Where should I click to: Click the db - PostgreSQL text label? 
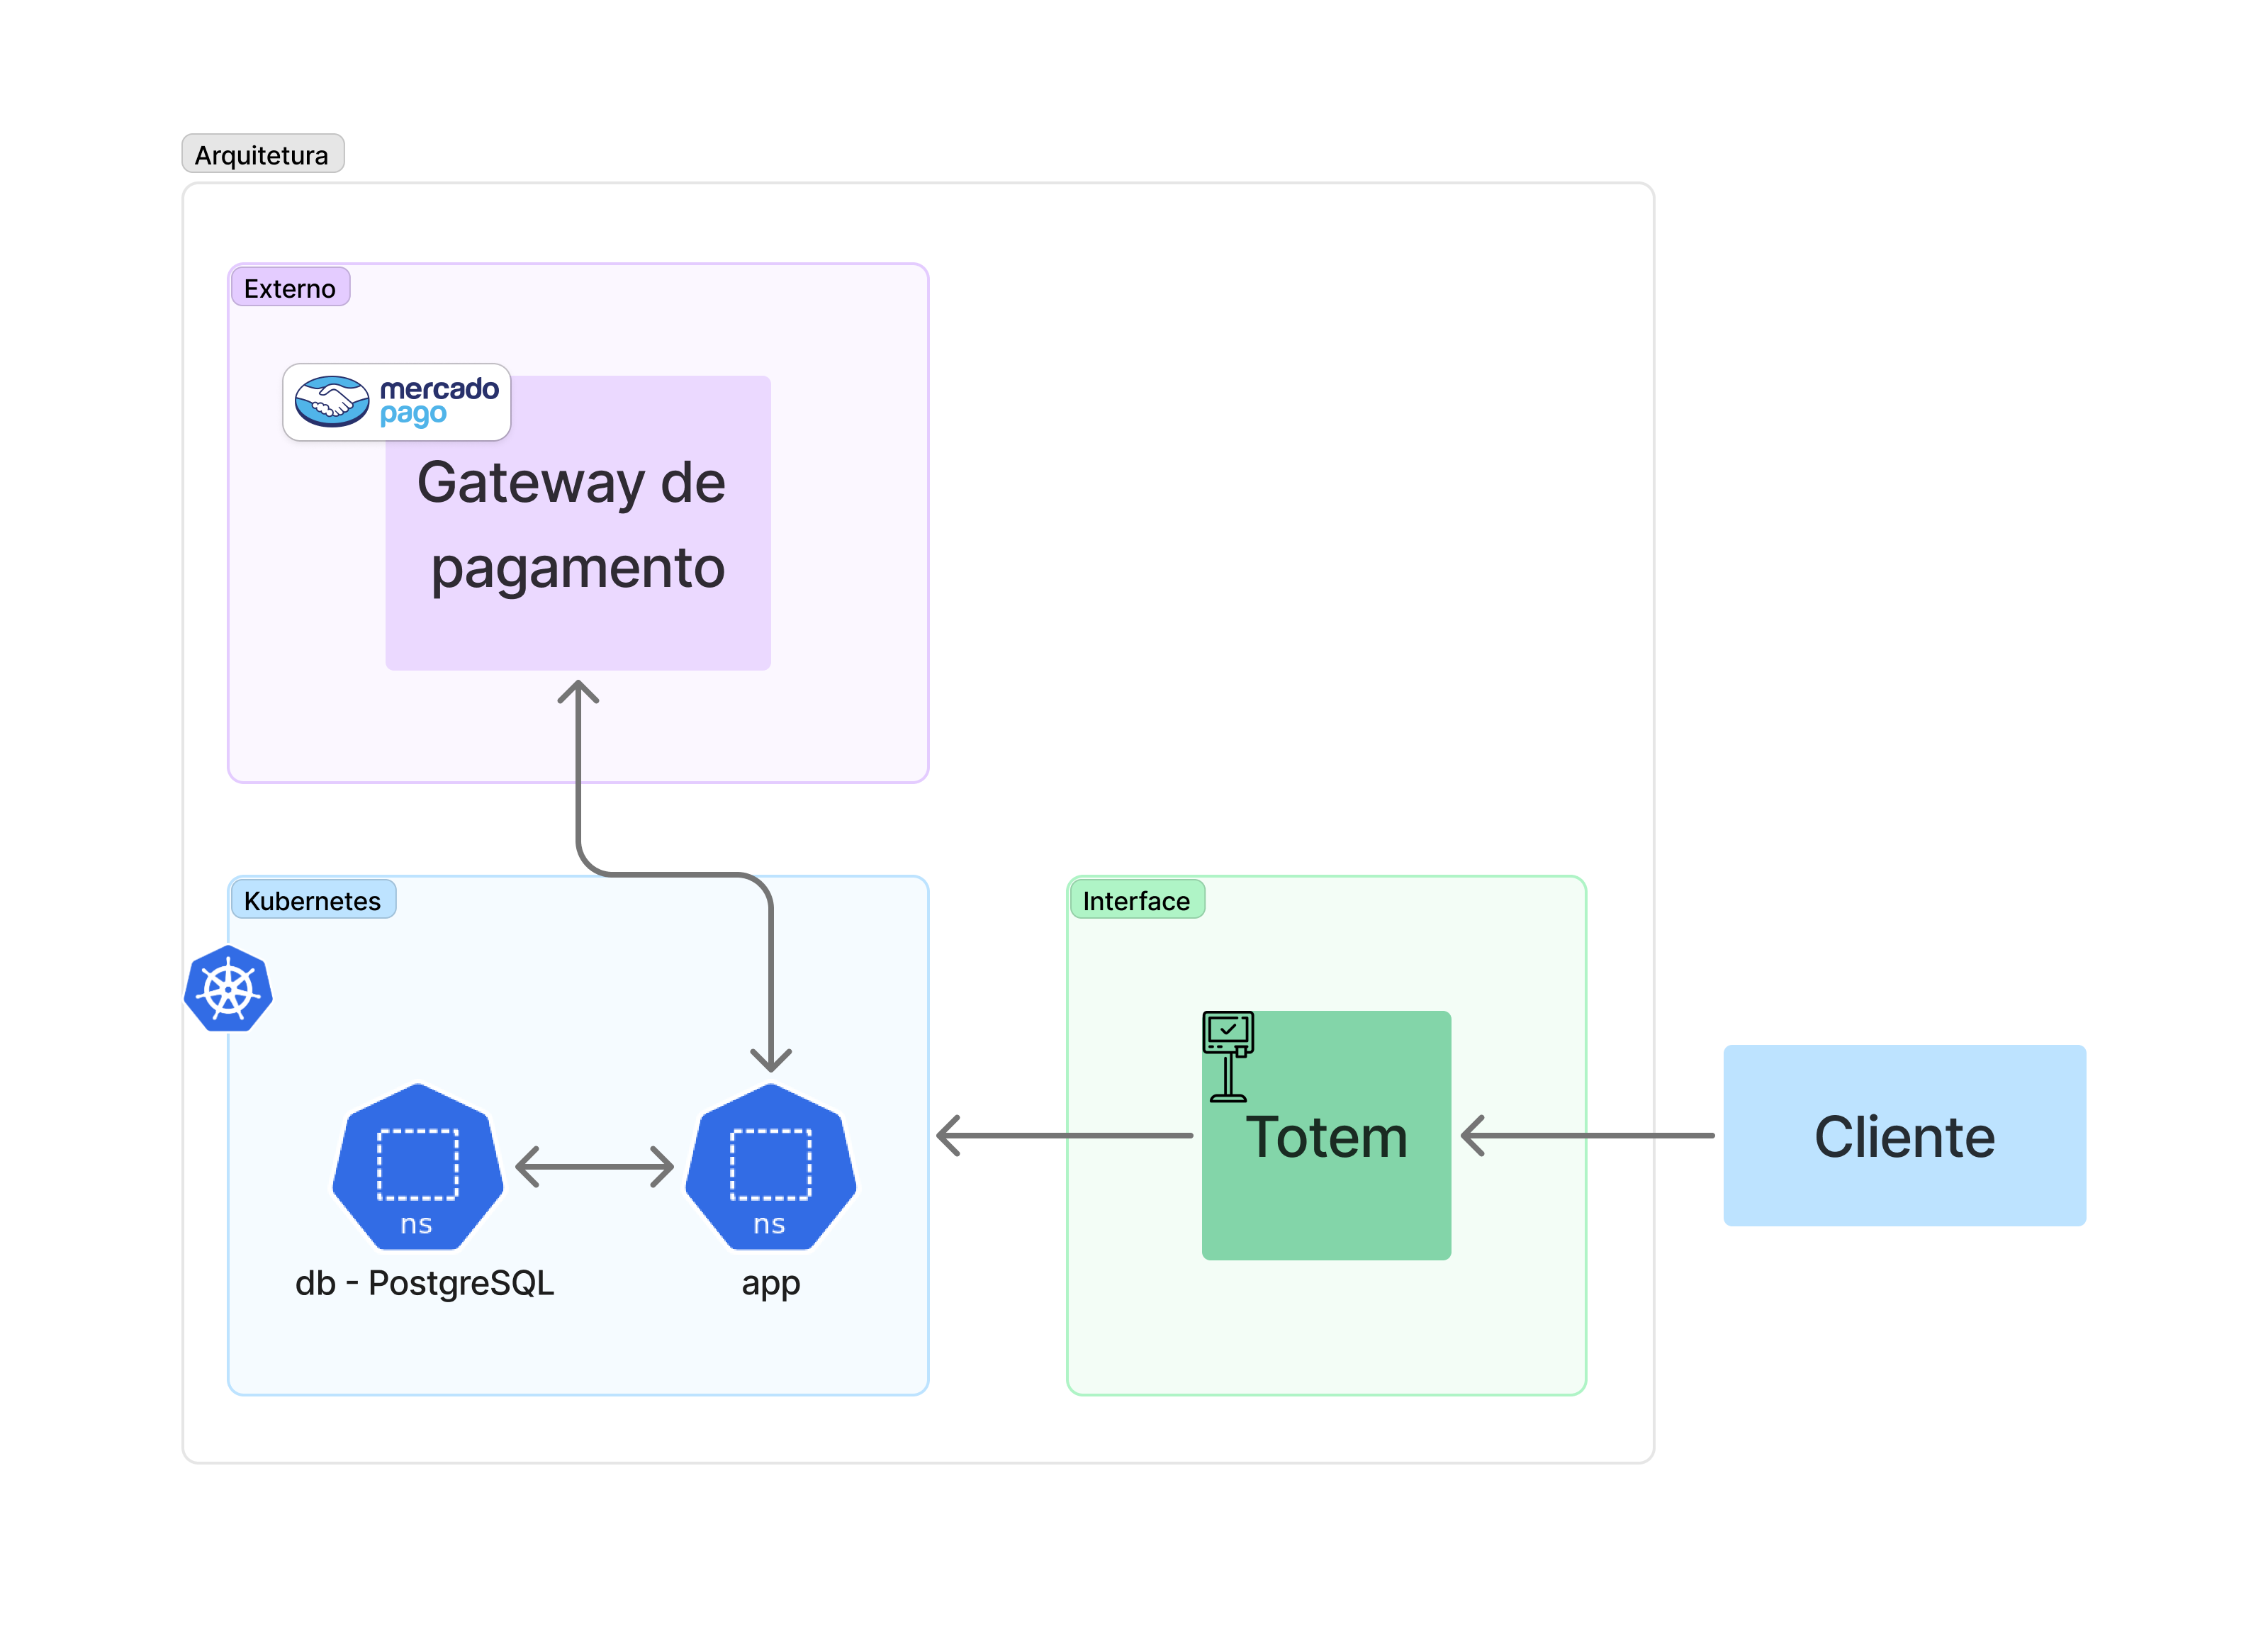(x=424, y=1283)
